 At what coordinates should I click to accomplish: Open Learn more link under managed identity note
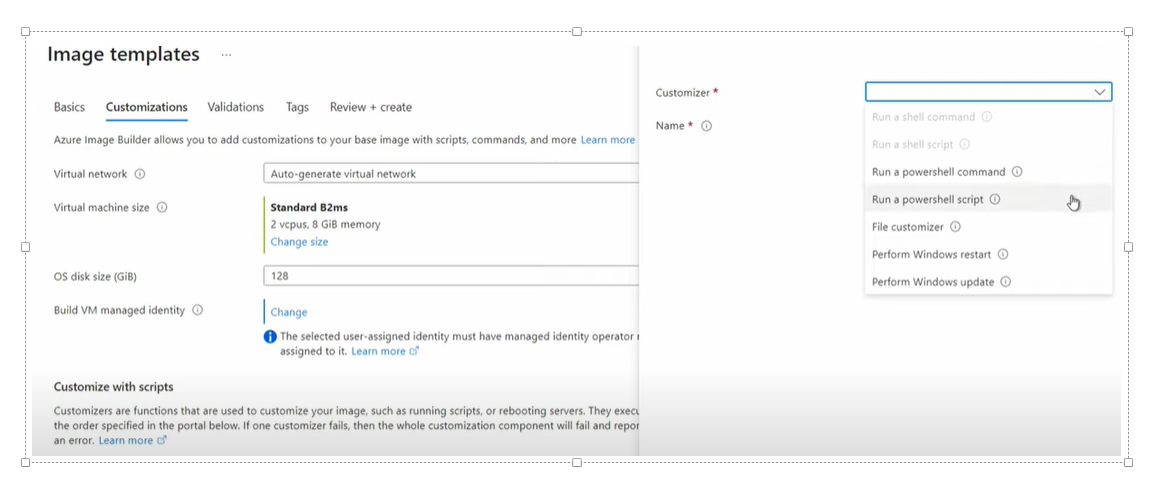click(x=385, y=351)
